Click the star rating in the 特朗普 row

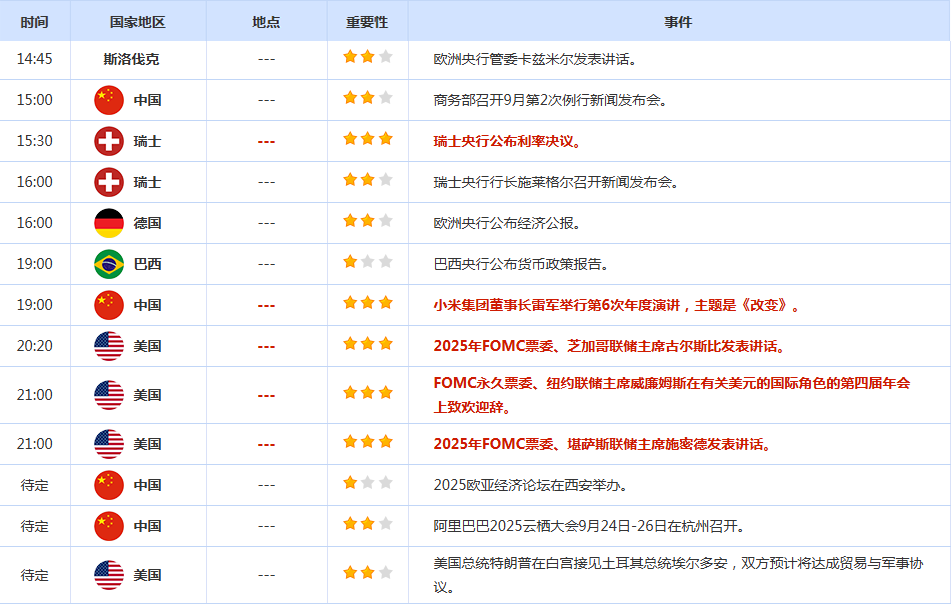click(368, 572)
